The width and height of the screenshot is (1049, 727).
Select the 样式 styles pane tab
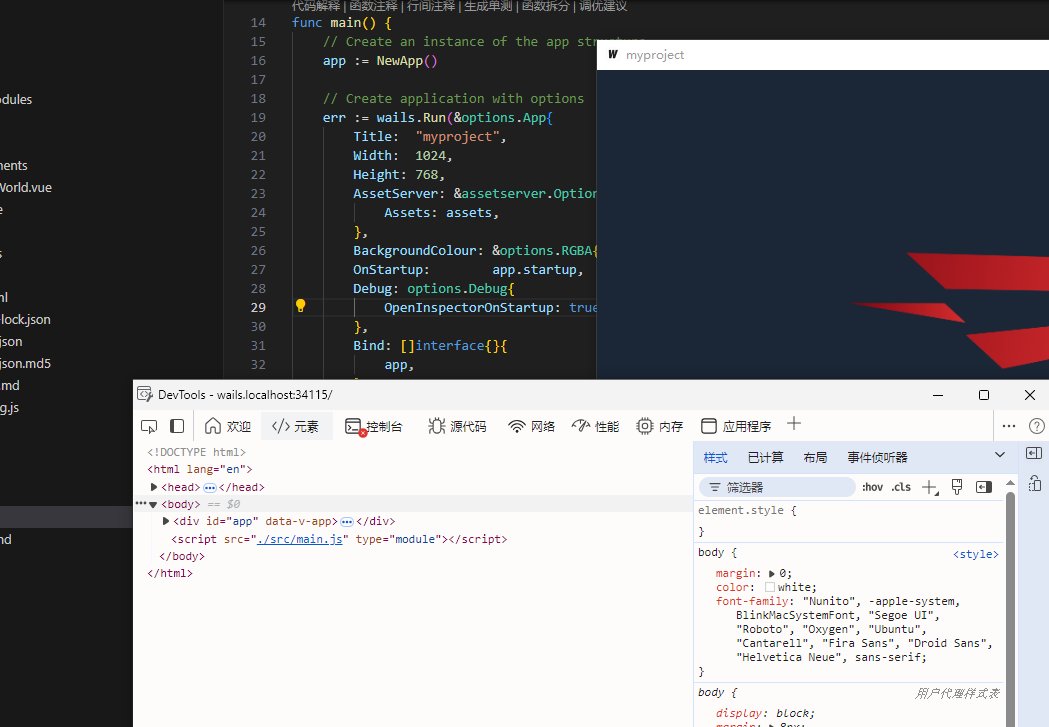[715, 457]
